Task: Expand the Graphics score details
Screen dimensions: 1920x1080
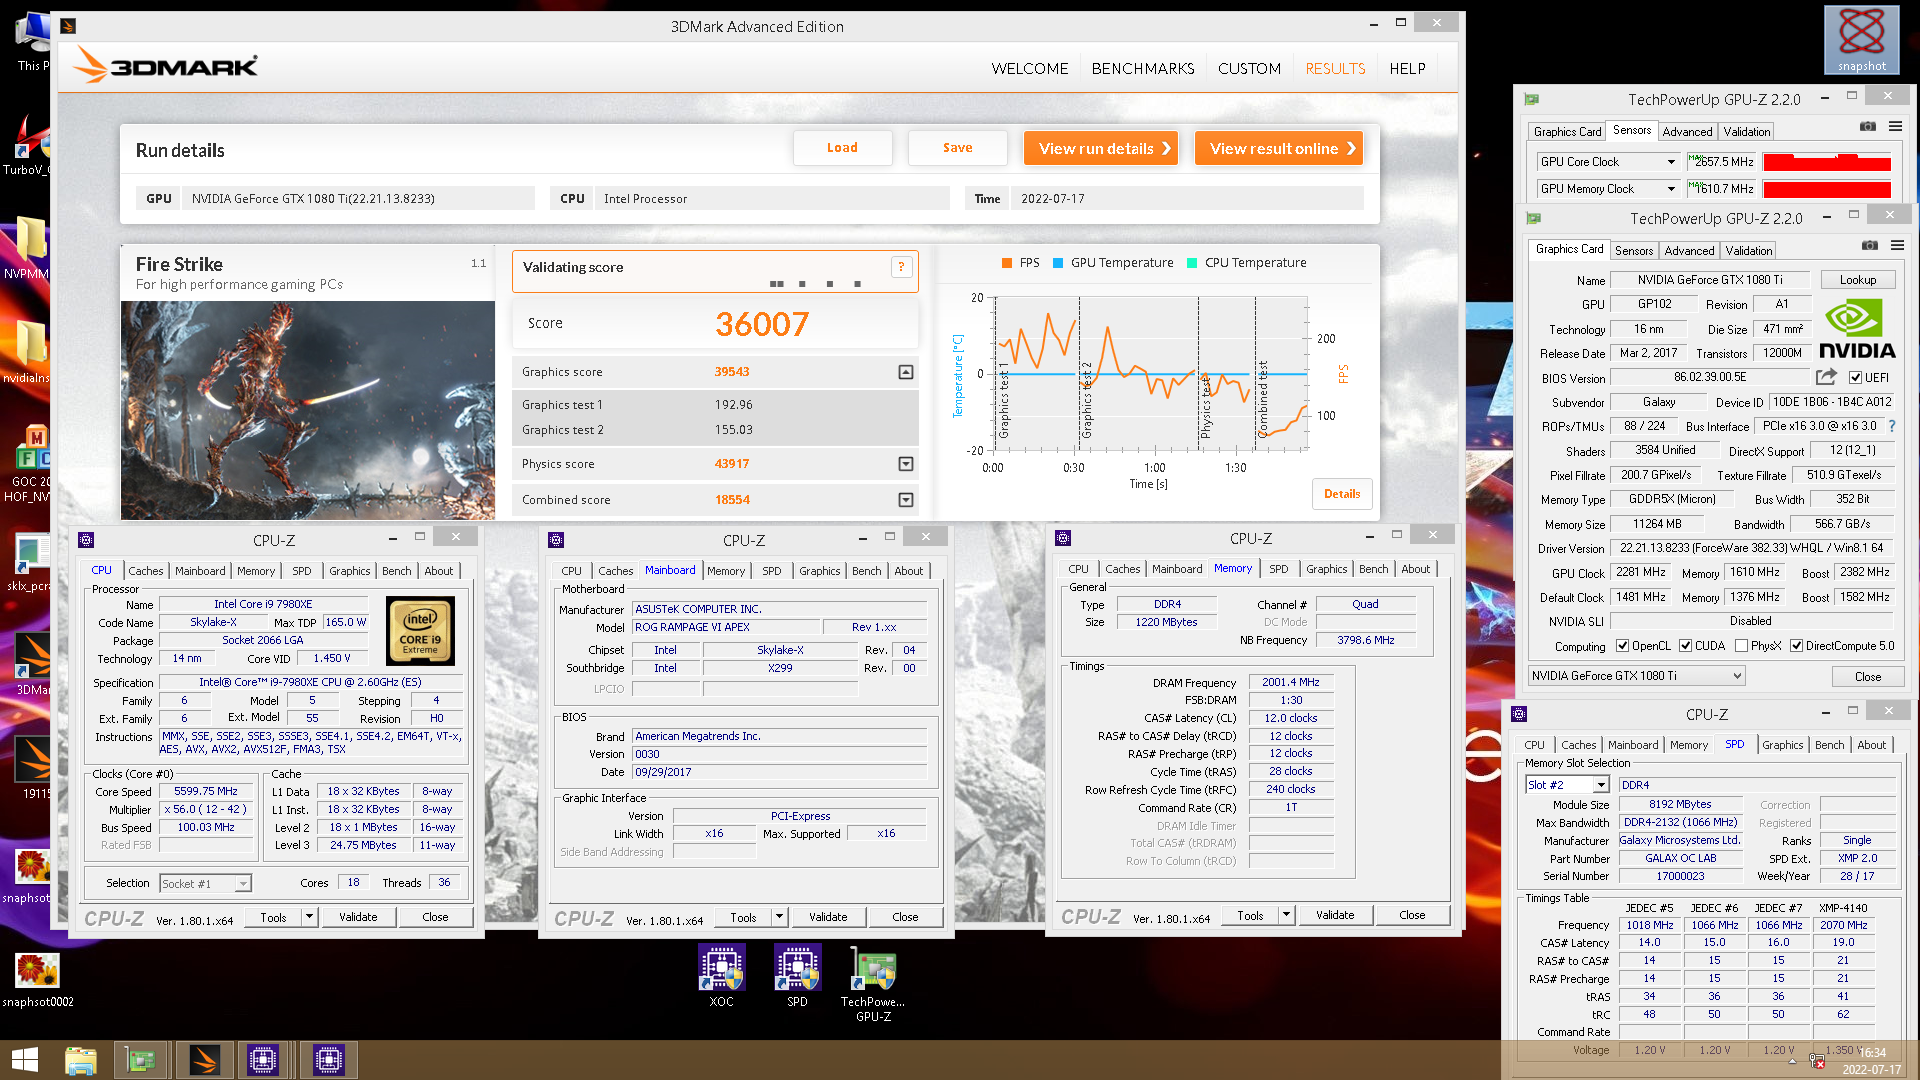Action: [x=905, y=372]
